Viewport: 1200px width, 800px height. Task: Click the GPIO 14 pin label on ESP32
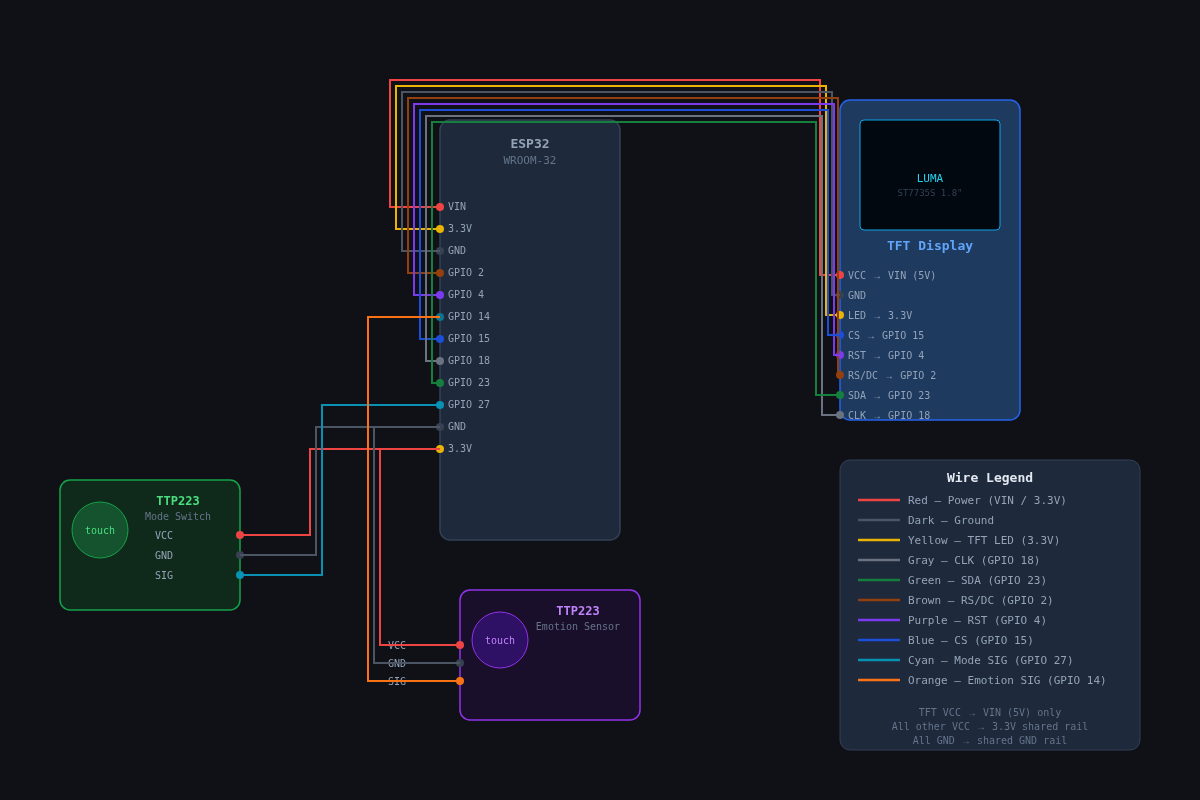(x=469, y=317)
